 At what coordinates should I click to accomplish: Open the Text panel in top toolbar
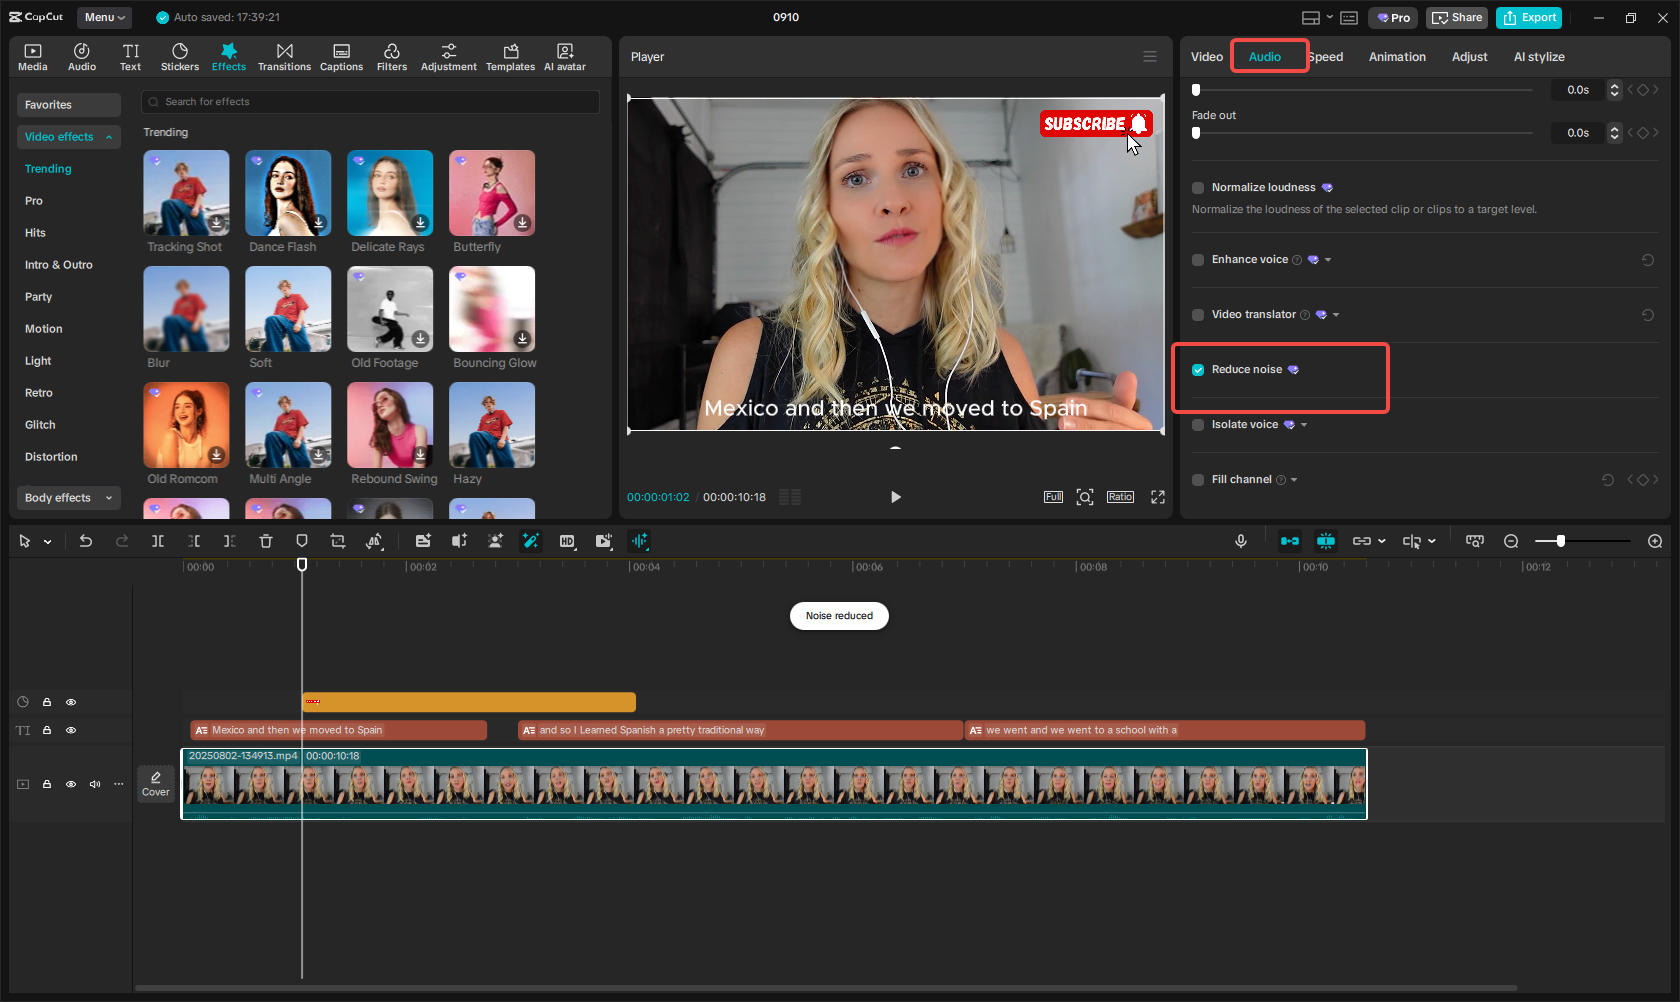131,57
